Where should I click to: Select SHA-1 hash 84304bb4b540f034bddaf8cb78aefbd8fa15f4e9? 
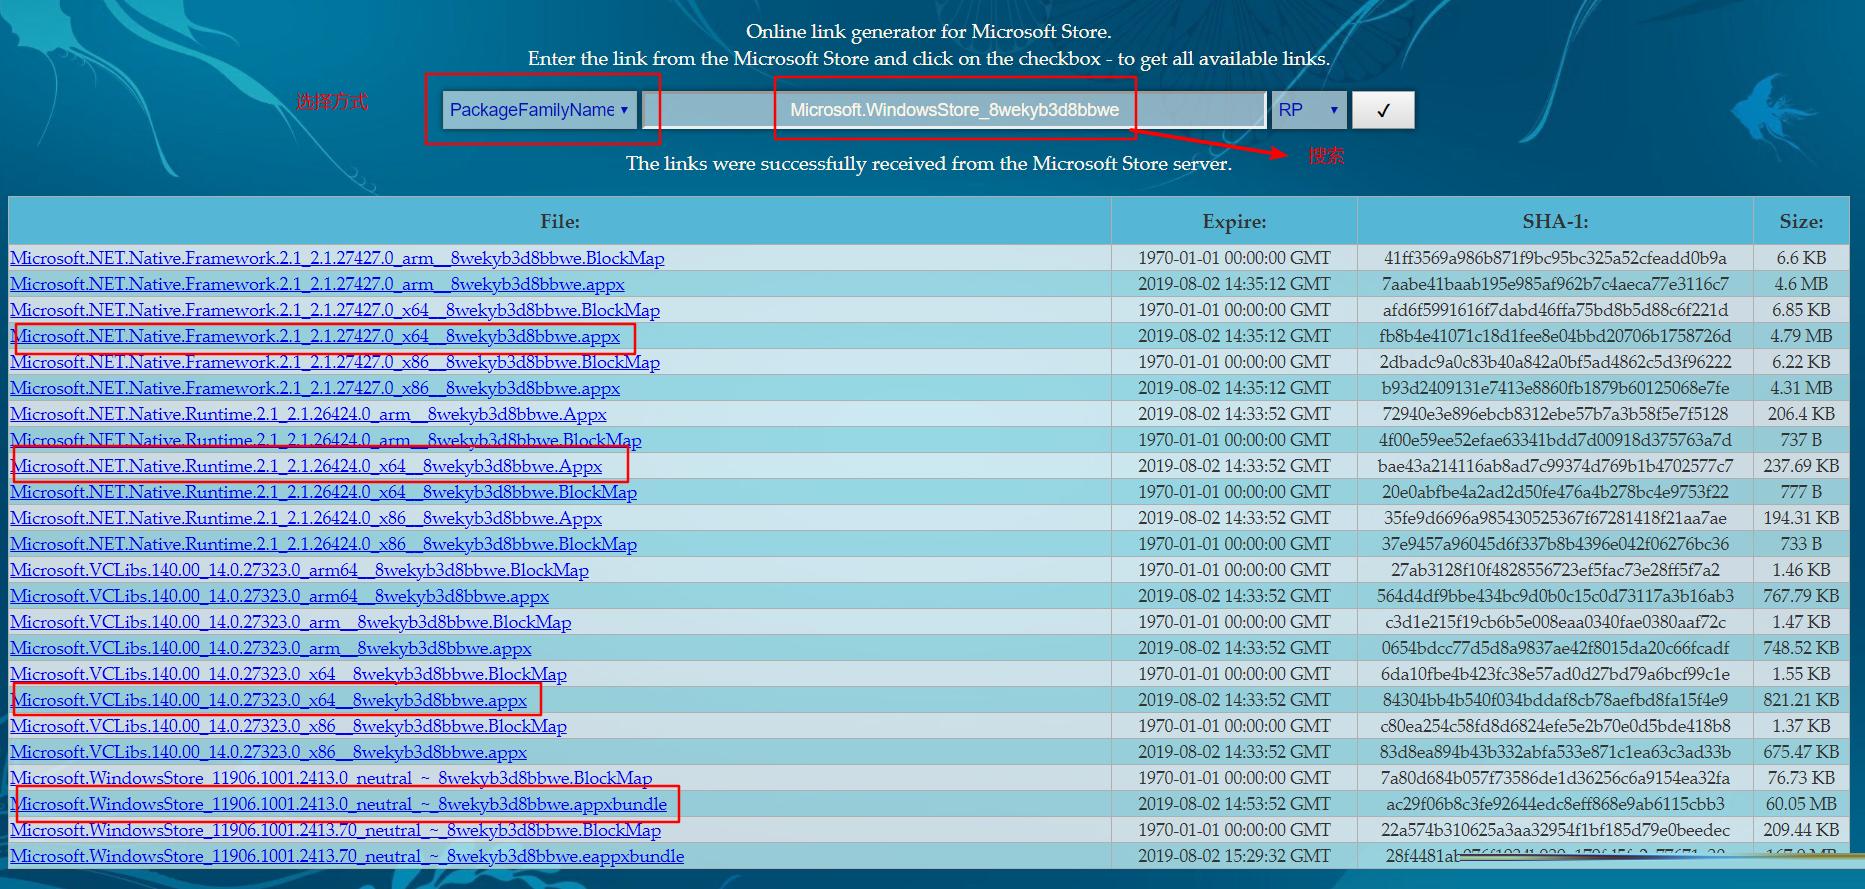[1555, 700]
